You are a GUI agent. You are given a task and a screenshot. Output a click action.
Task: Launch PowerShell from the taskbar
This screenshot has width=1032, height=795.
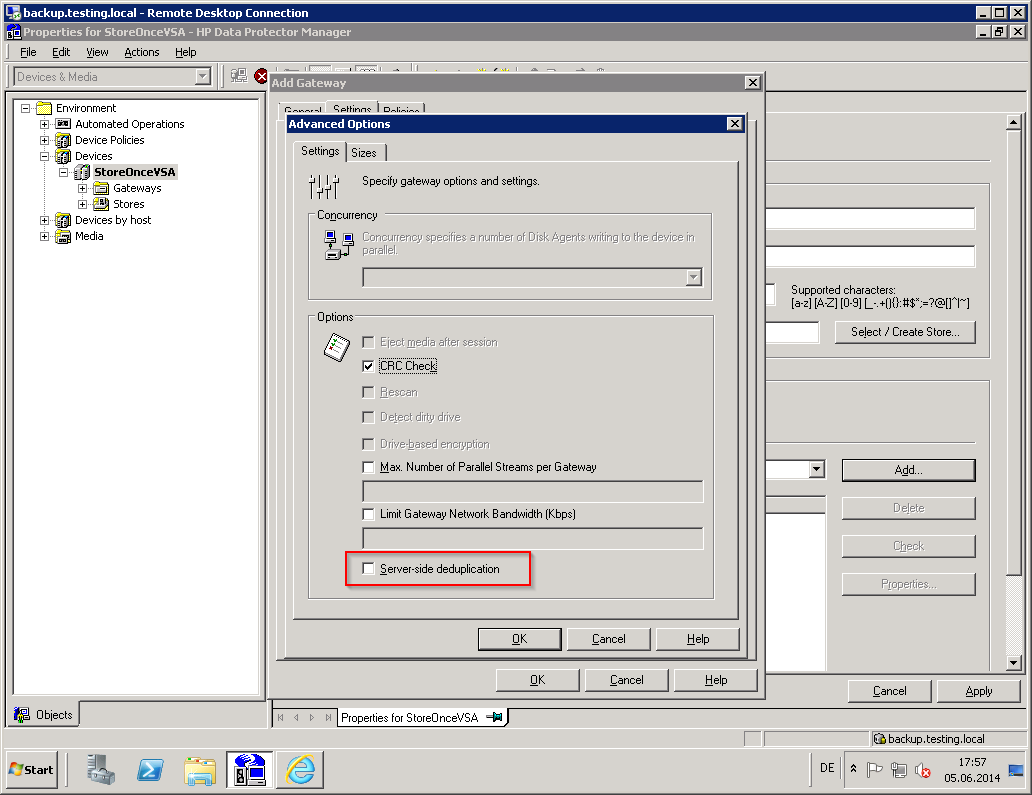click(x=150, y=769)
